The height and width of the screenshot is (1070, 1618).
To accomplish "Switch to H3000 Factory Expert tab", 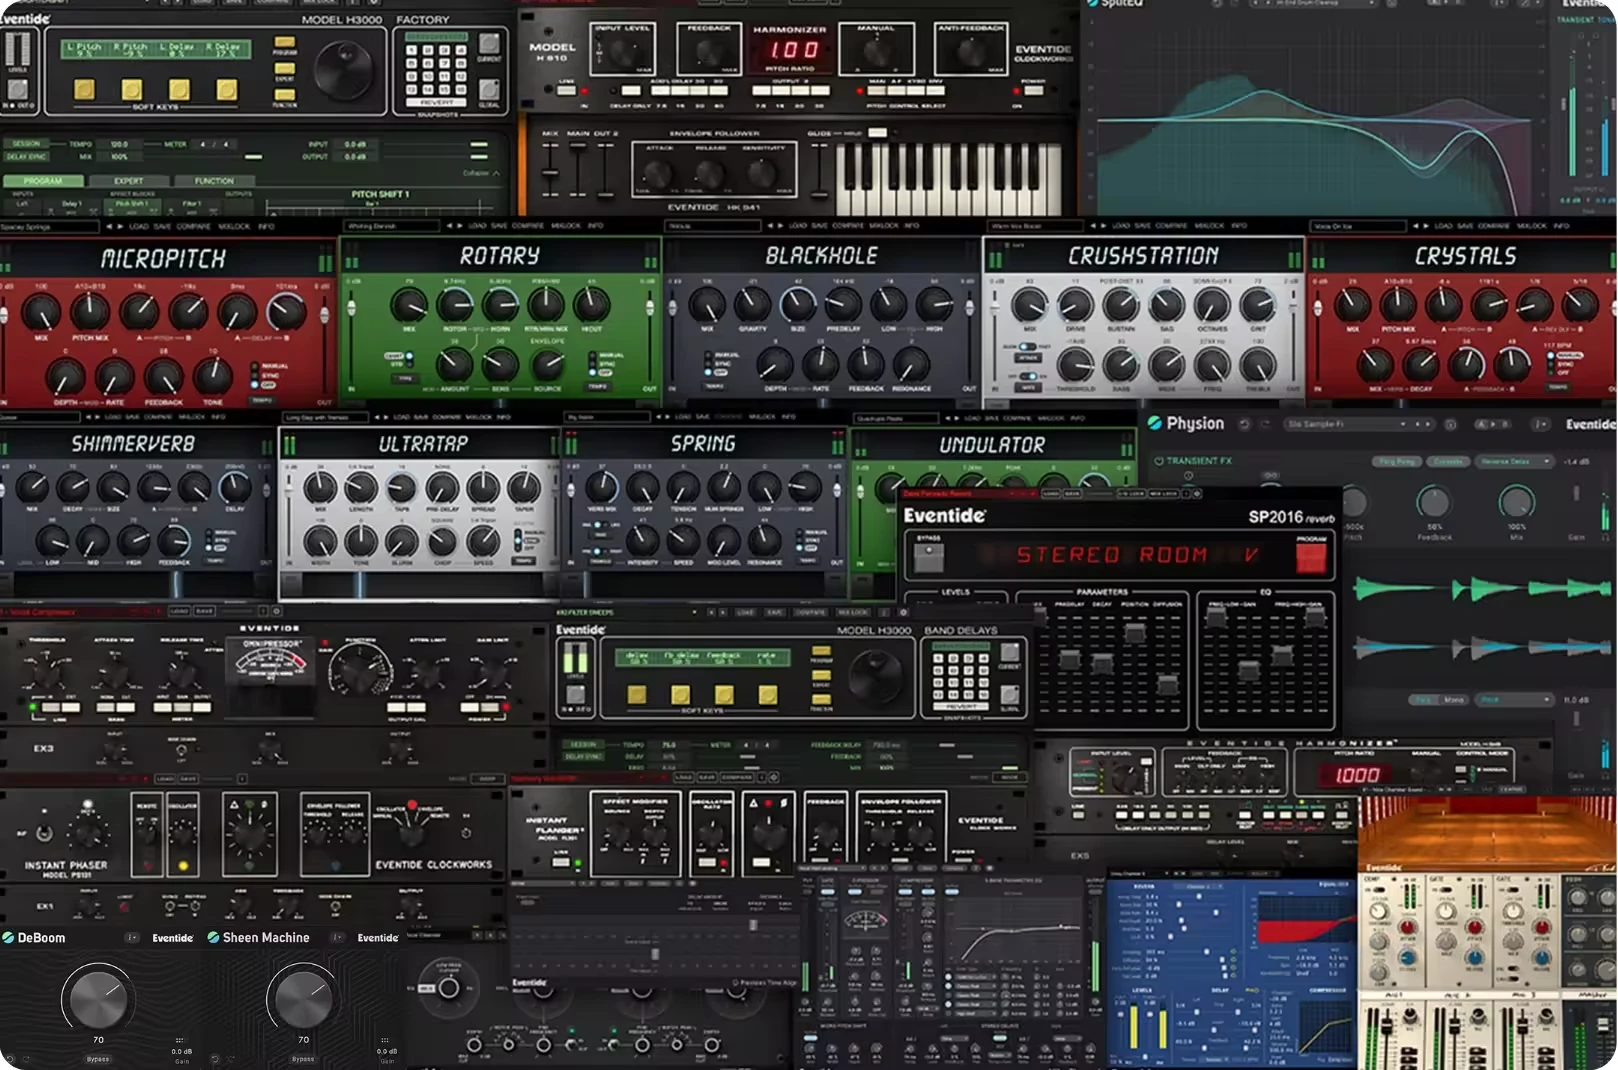I will coord(128,181).
